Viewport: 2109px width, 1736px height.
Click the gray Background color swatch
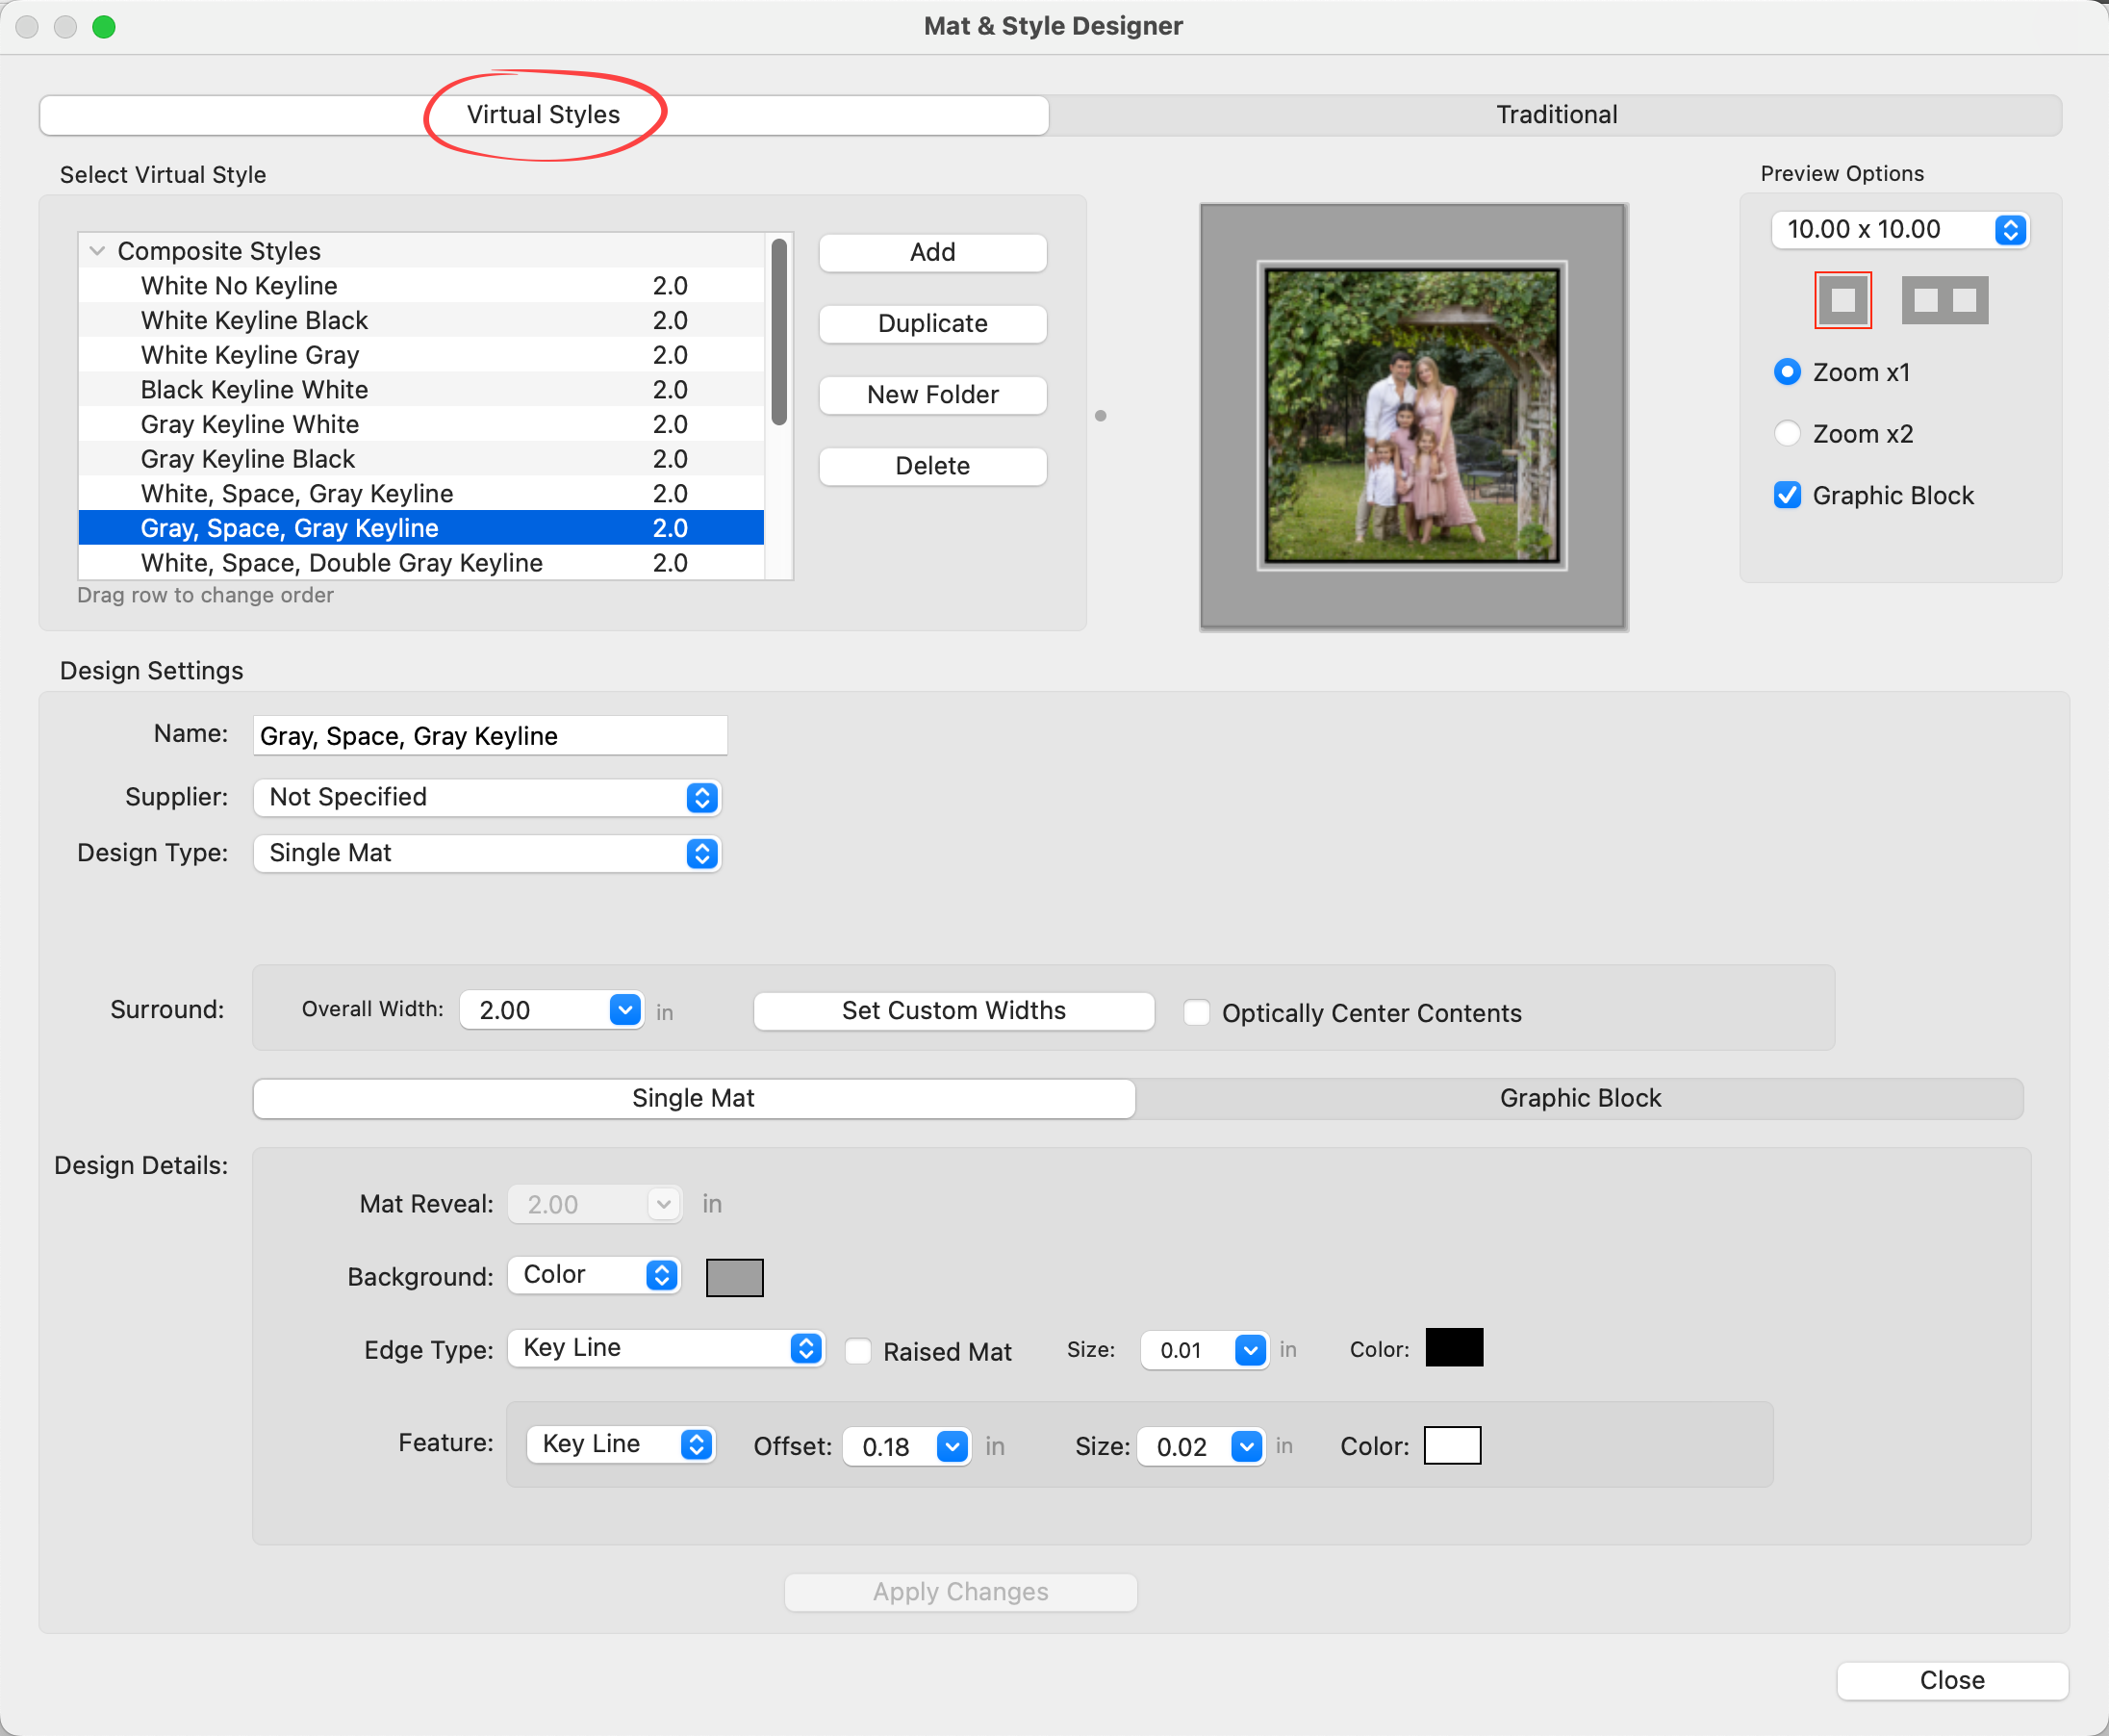tap(734, 1277)
